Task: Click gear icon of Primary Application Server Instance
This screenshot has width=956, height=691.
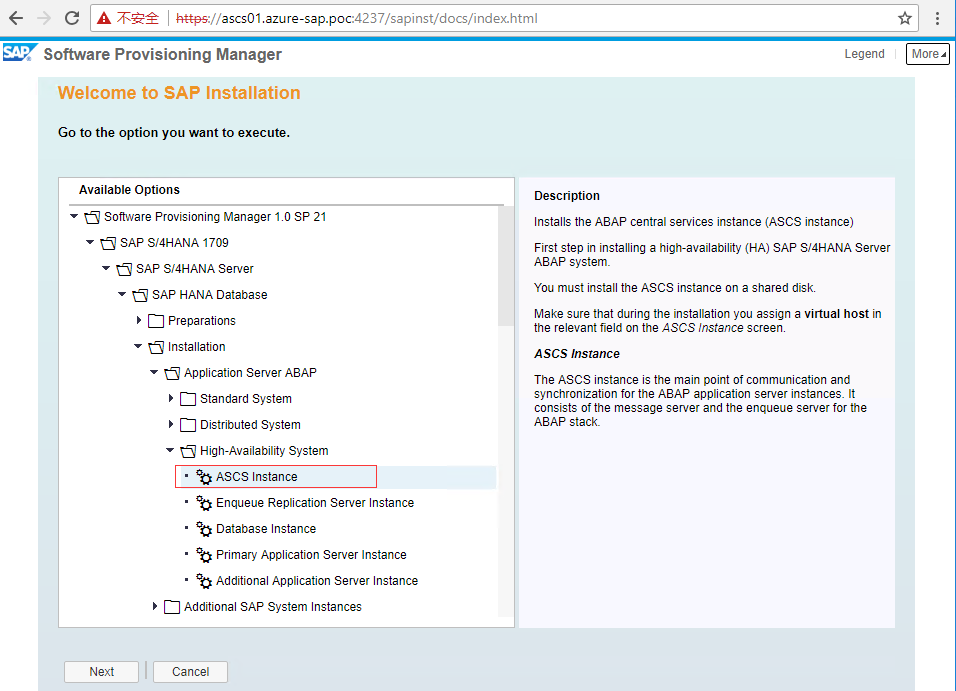Action: tap(204, 555)
